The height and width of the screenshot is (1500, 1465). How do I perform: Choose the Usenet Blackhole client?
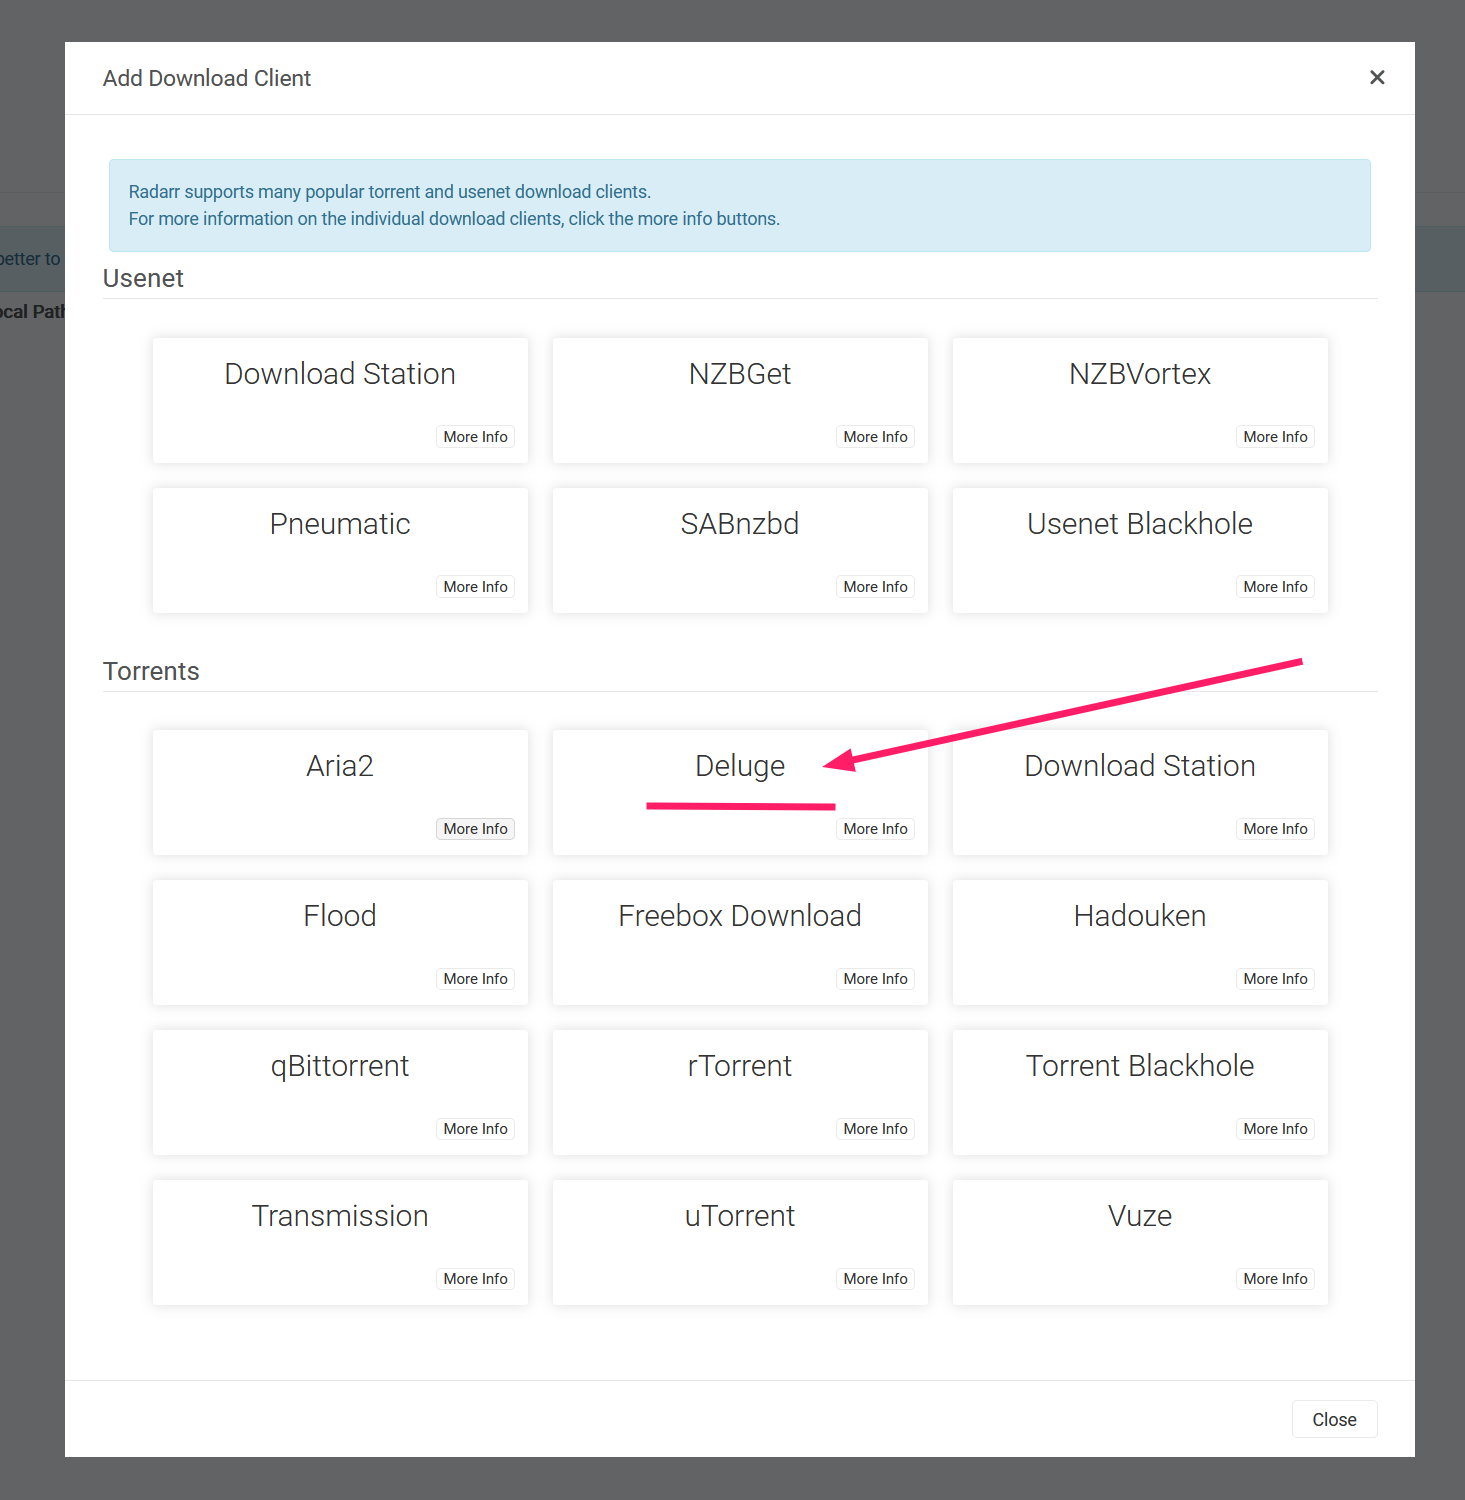tap(1139, 526)
